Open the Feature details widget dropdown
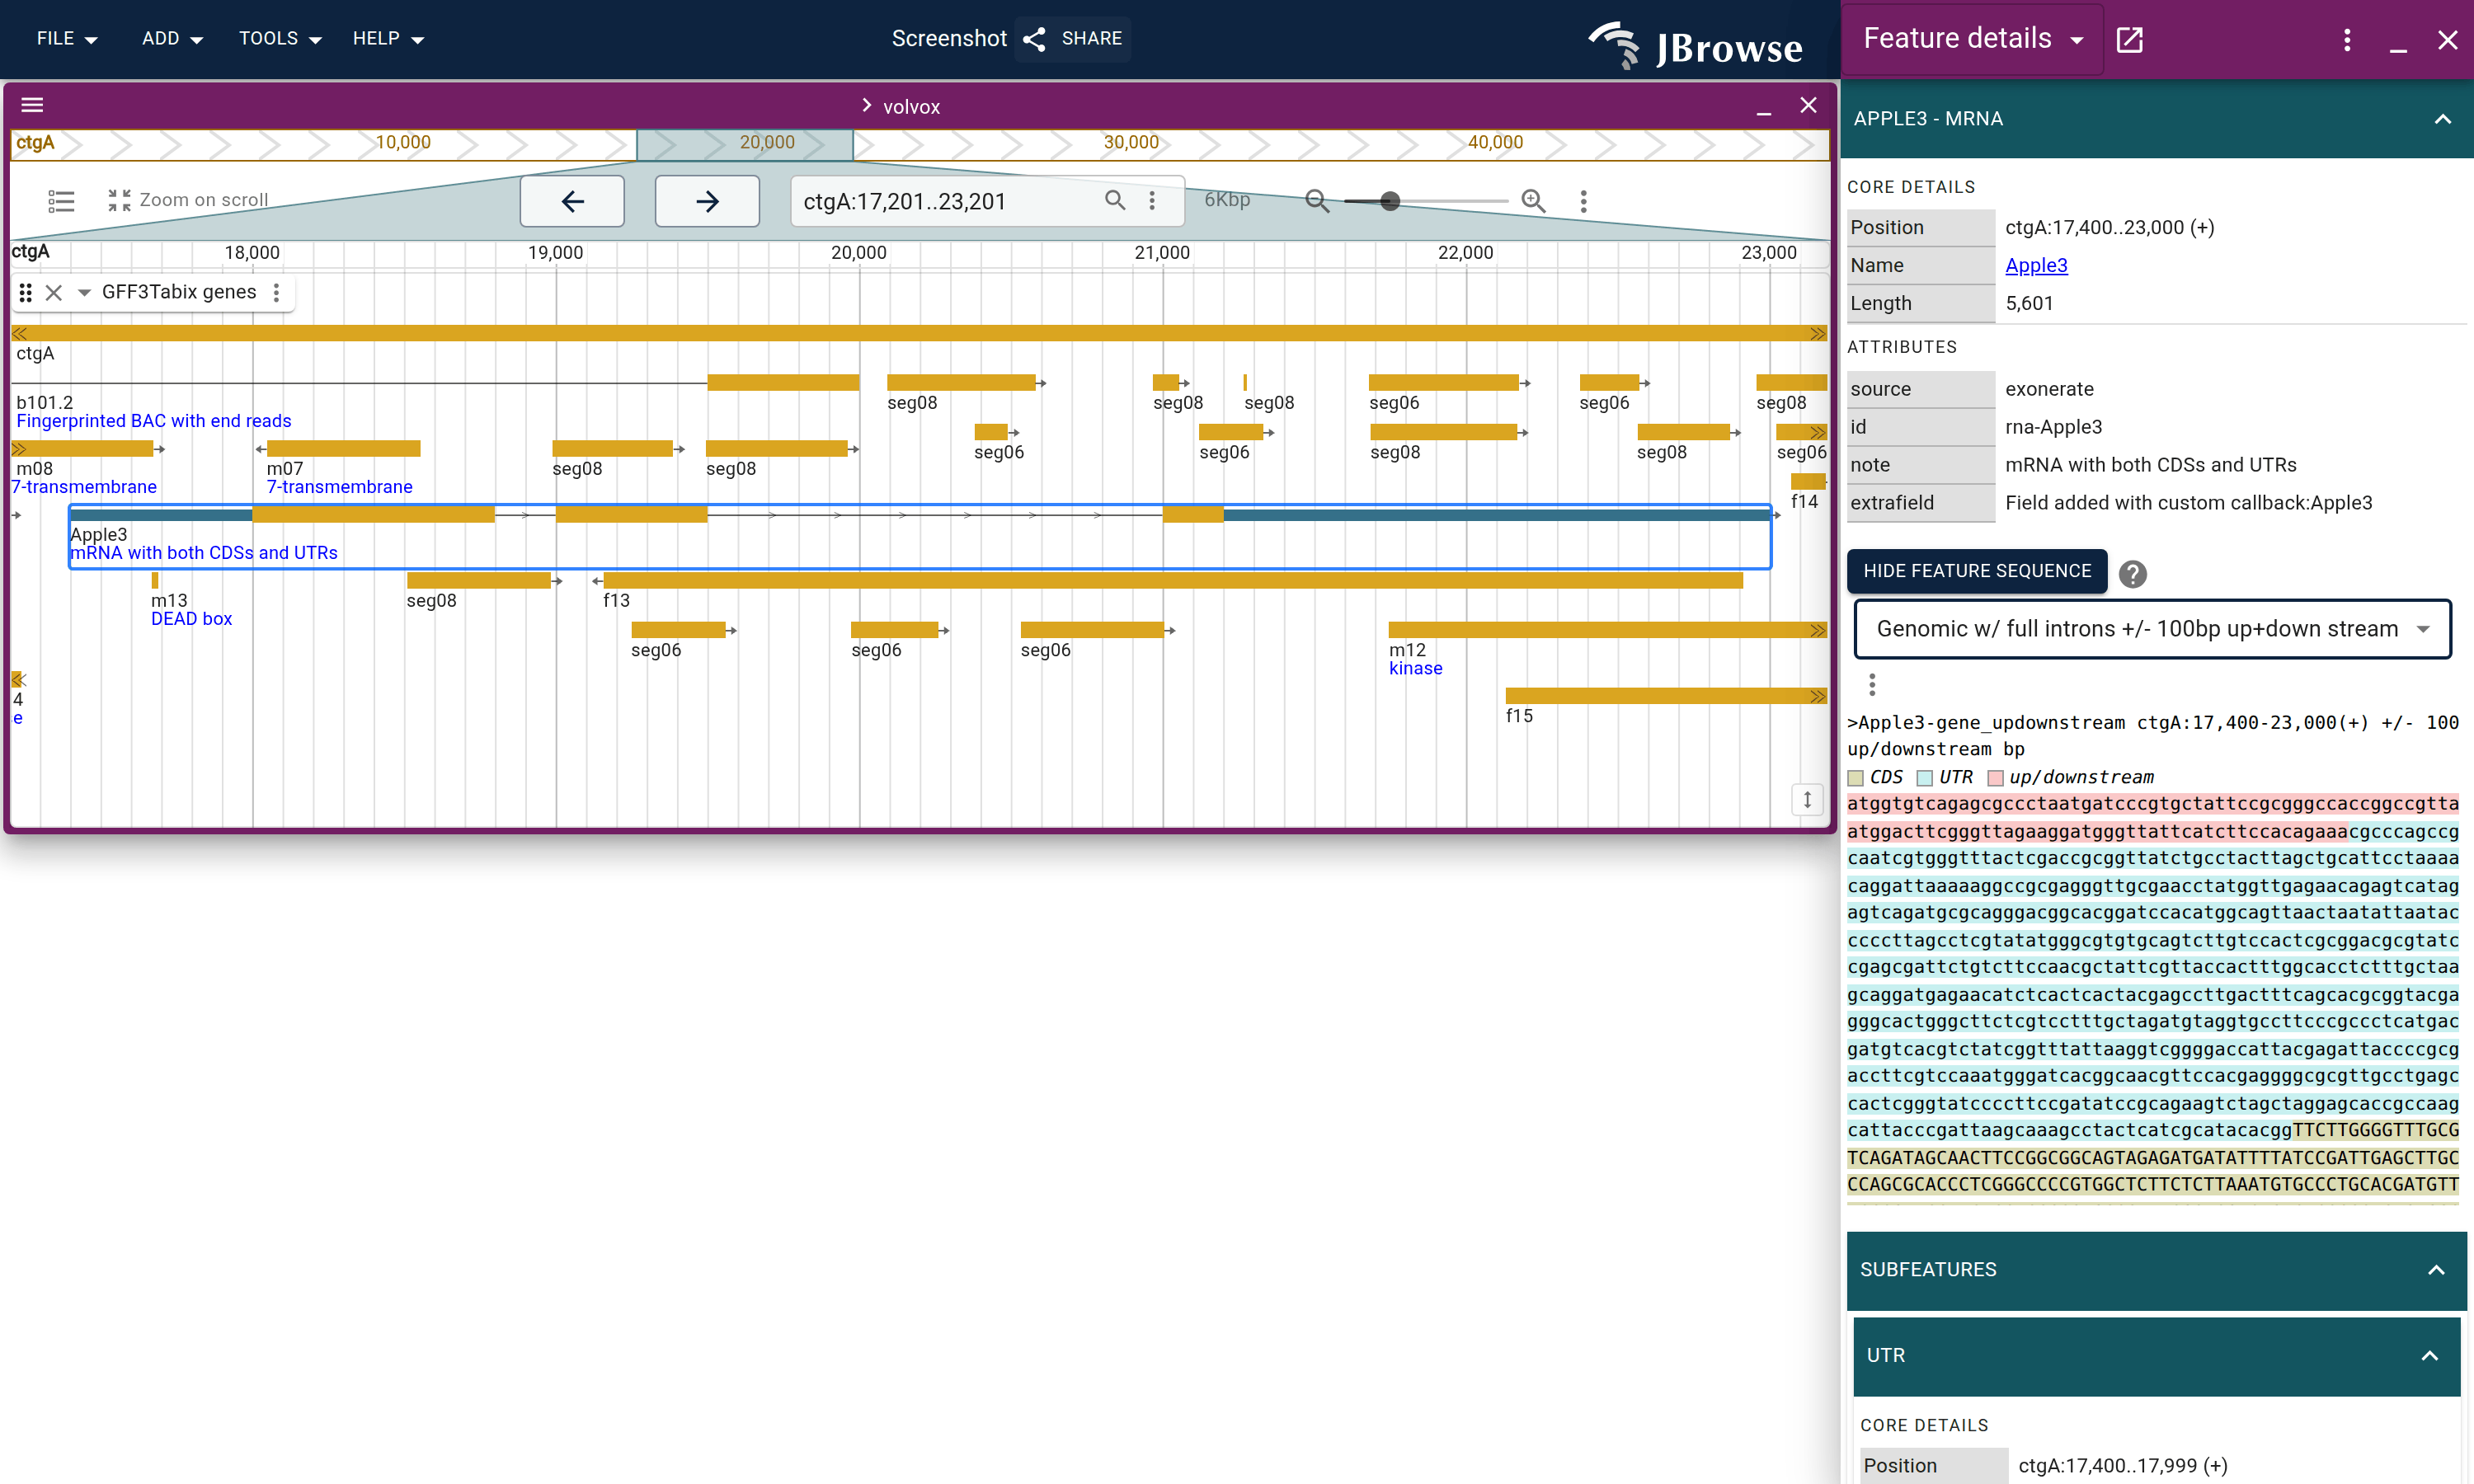This screenshot has width=2474, height=1484. point(1972,39)
